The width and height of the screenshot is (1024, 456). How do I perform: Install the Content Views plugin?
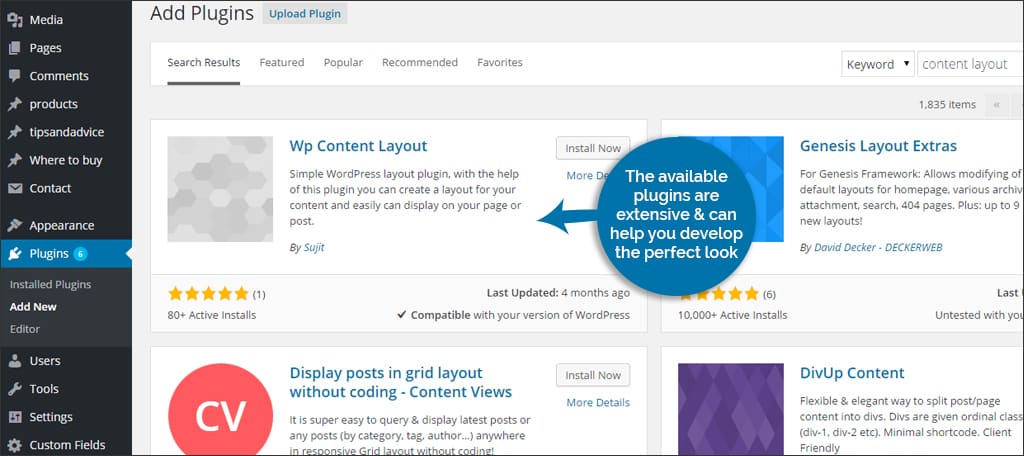pyautogui.click(x=593, y=375)
